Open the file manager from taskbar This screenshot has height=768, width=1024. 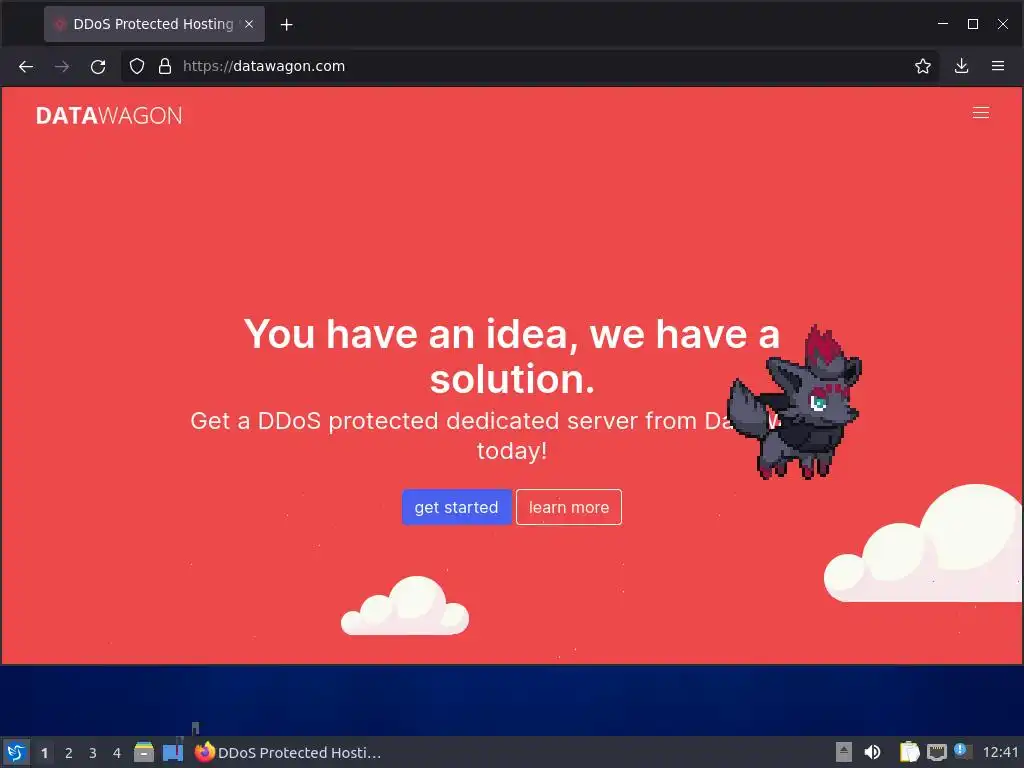144,752
